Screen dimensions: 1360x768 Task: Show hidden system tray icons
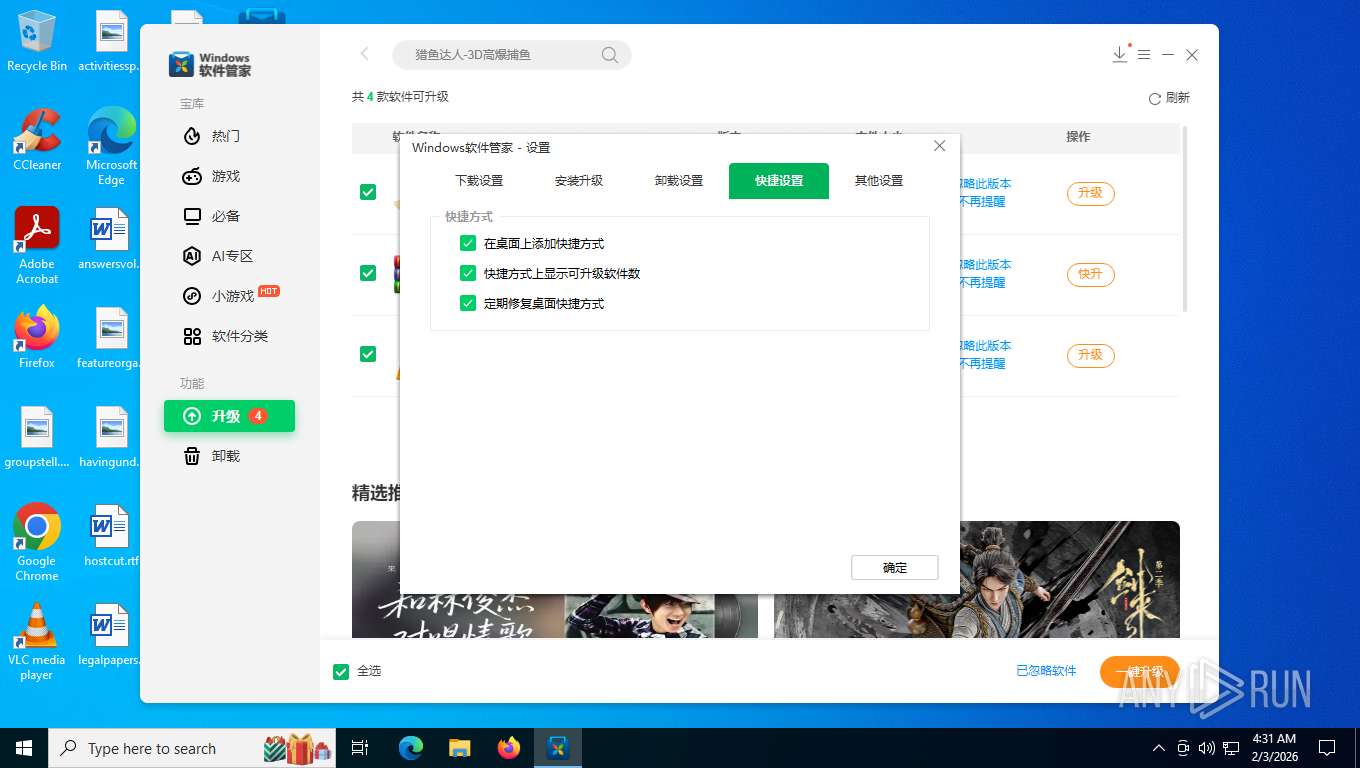[1159, 748]
